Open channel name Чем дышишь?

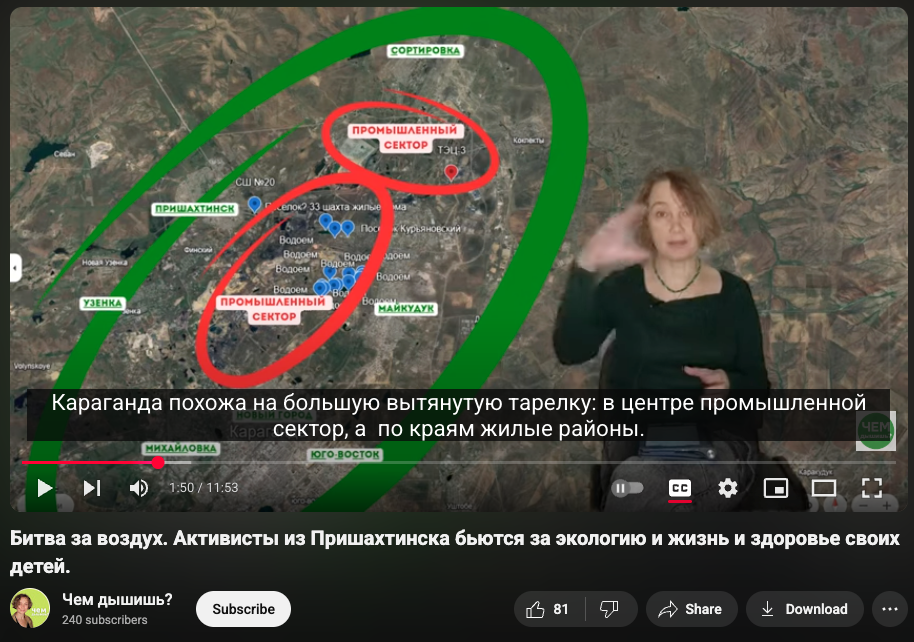click(x=117, y=599)
